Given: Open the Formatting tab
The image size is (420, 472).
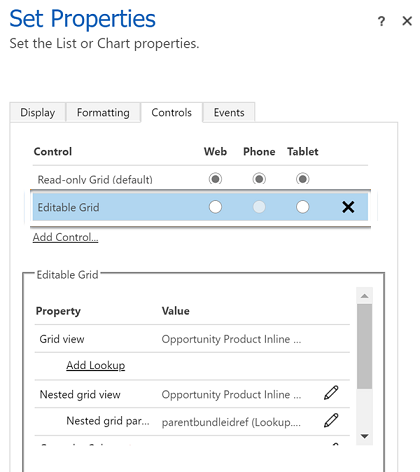Looking at the screenshot, I should point(103,113).
